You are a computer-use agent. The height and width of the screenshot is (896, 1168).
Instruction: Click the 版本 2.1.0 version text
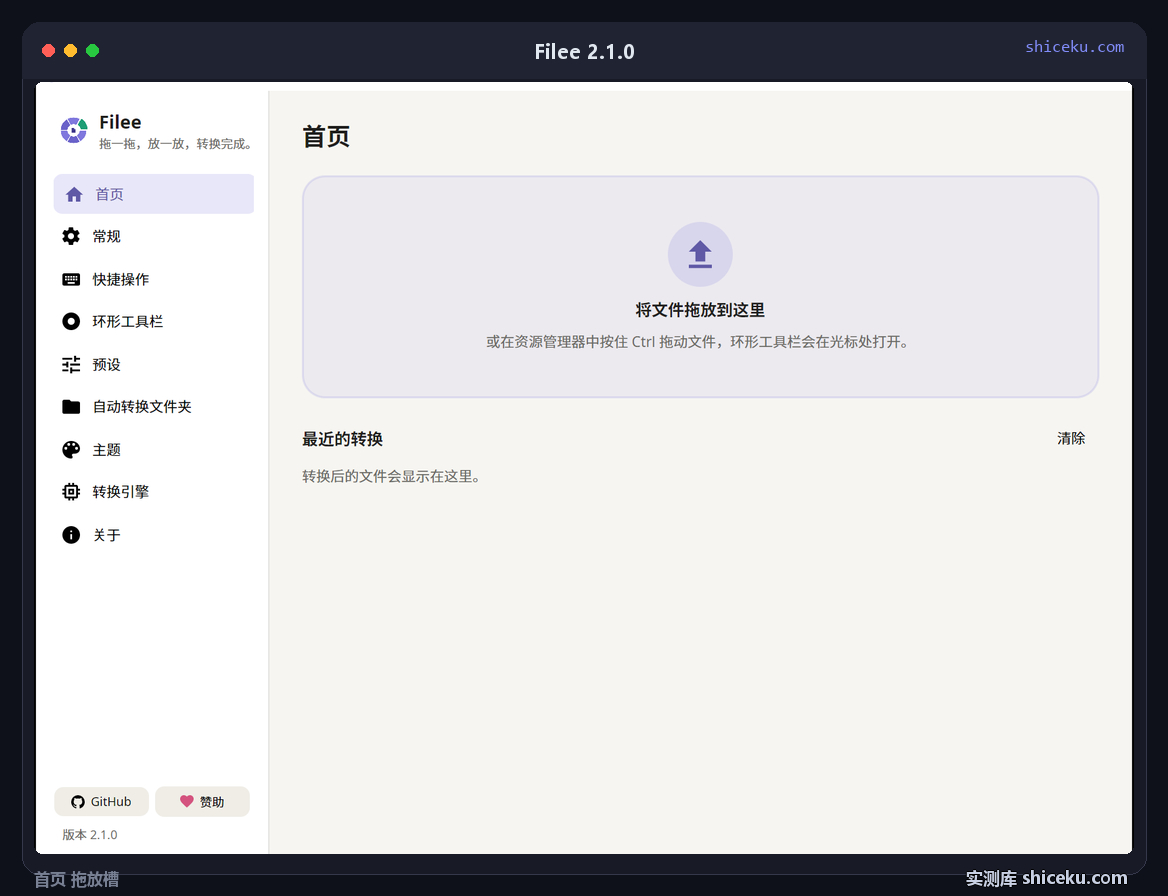pyautogui.click(x=89, y=834)
